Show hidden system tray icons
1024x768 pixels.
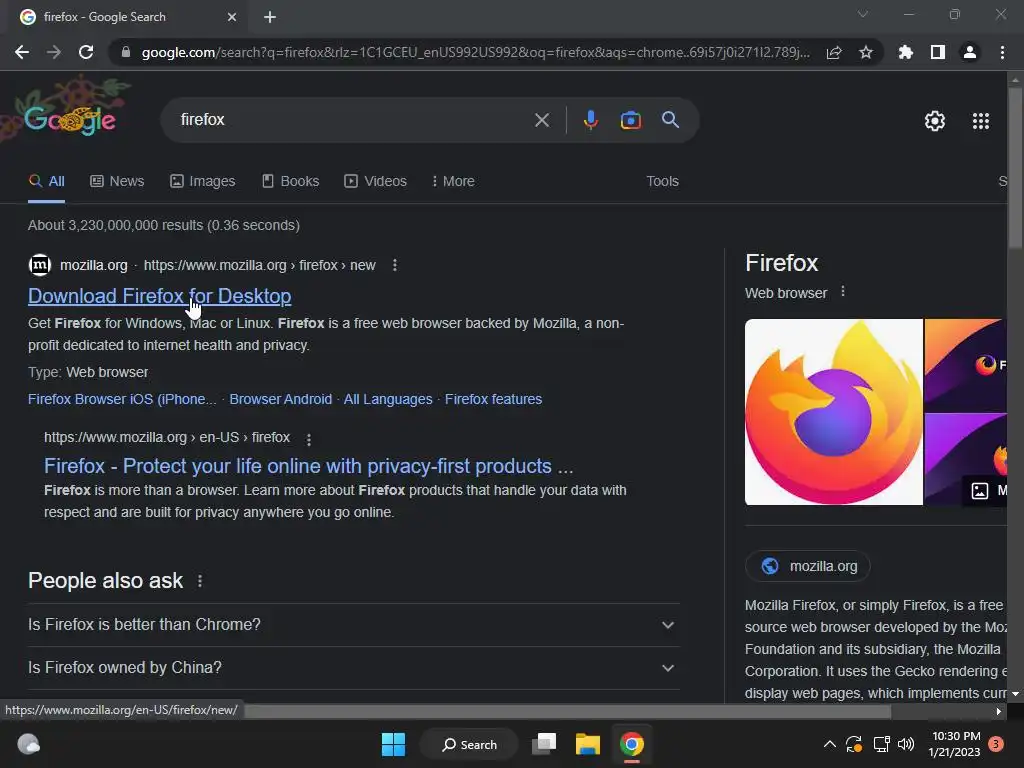tap(829, 744)
